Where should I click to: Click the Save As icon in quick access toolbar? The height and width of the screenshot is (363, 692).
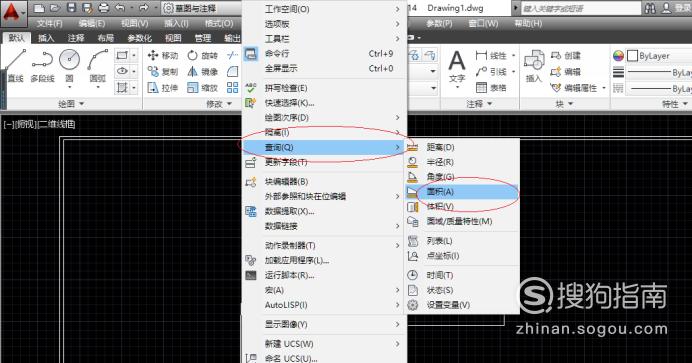pos(87,8)
